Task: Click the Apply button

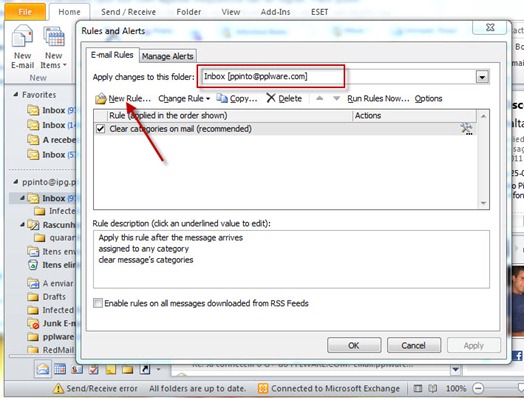Action: [474, 345]
